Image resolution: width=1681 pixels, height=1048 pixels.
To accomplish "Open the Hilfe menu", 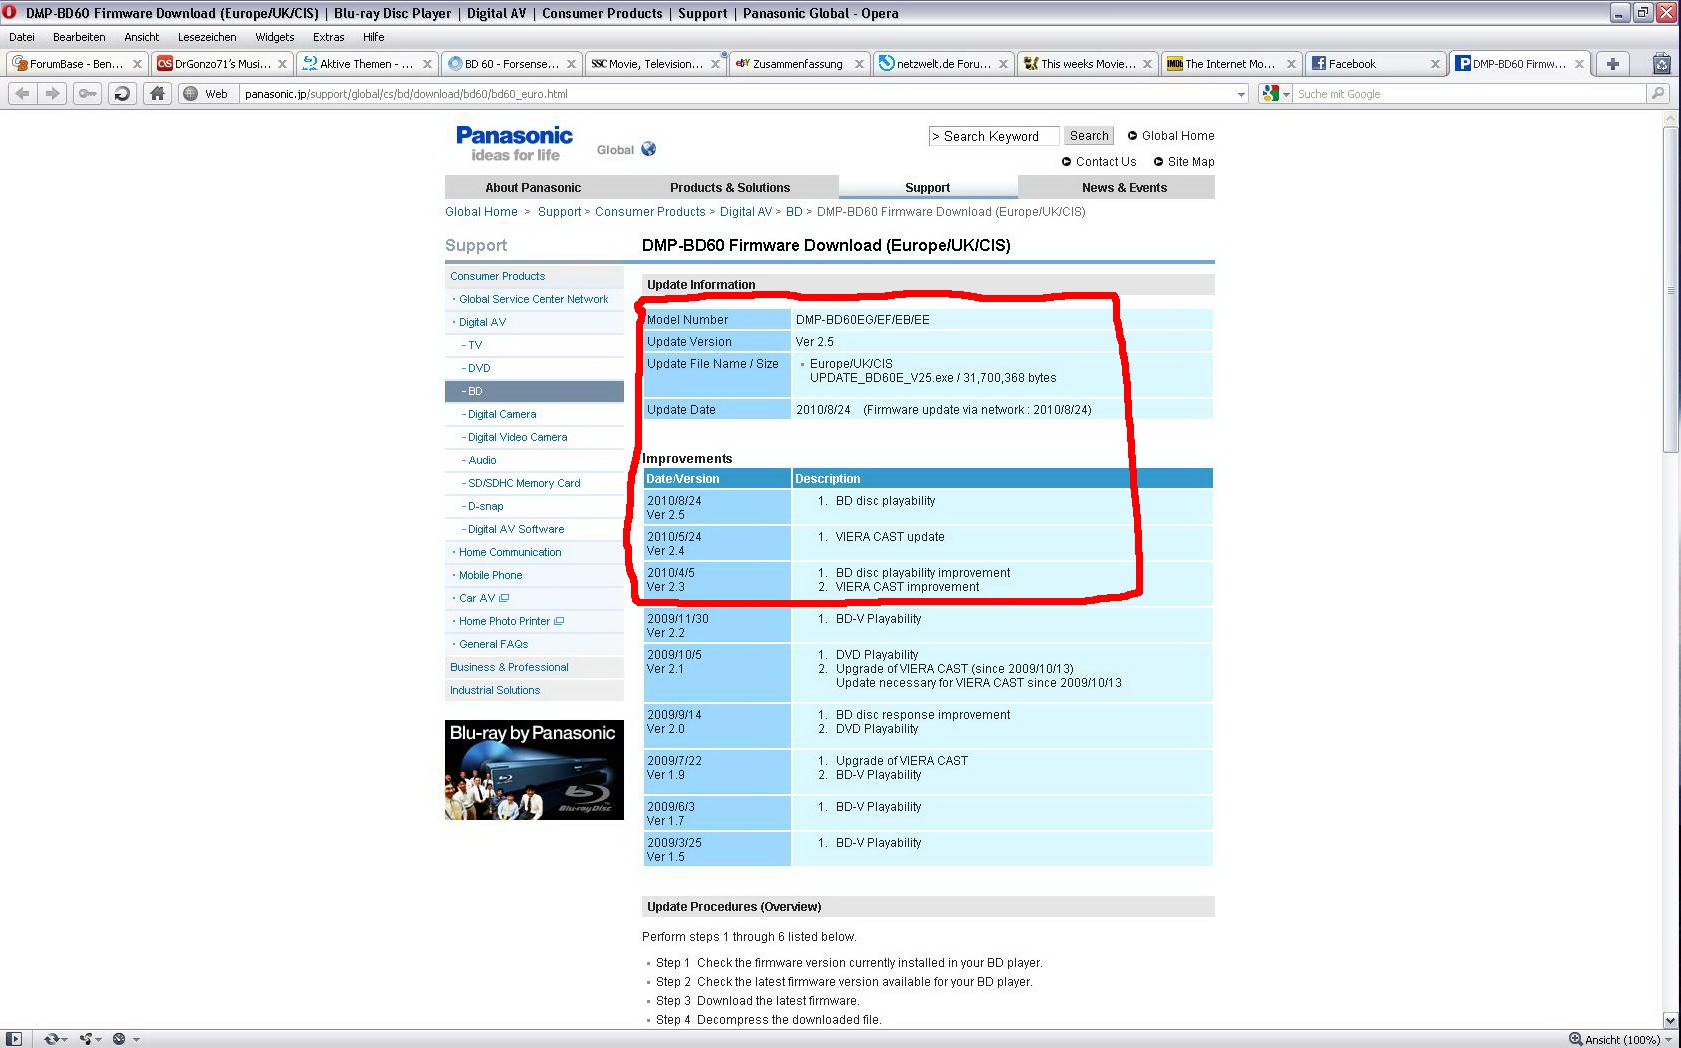I will tap(374, 37).
